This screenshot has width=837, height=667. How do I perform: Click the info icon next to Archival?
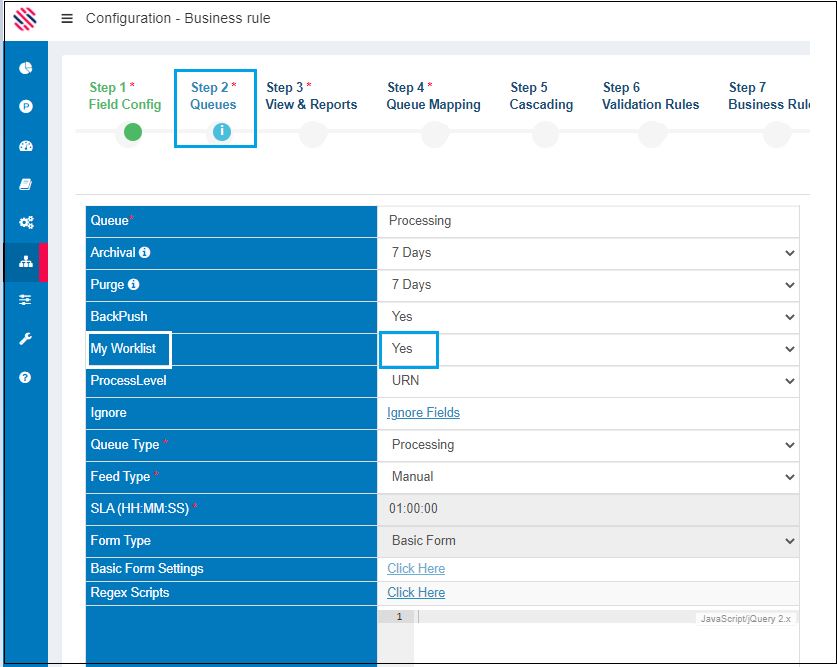click(145, 253)
